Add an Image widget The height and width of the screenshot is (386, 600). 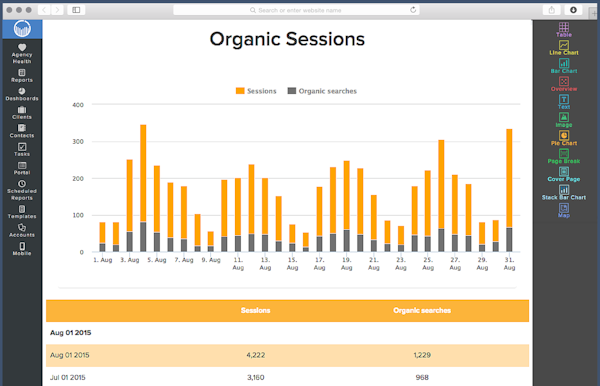click(x=564, y=120)
